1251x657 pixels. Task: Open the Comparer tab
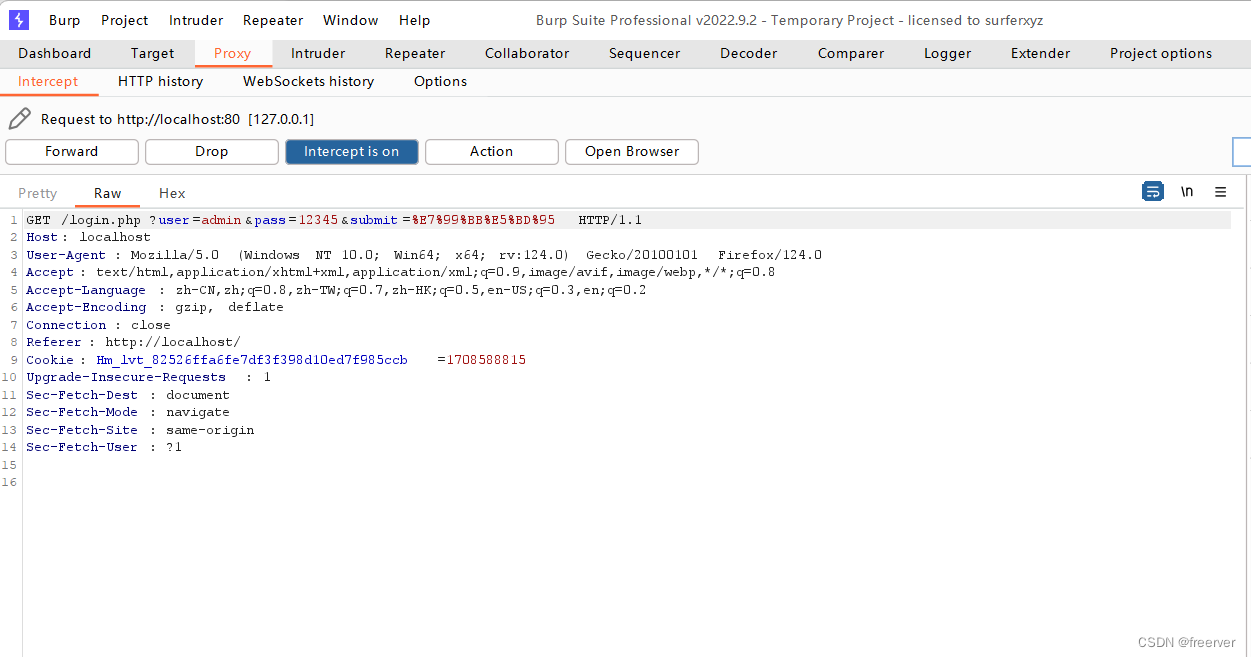(851, 54)
